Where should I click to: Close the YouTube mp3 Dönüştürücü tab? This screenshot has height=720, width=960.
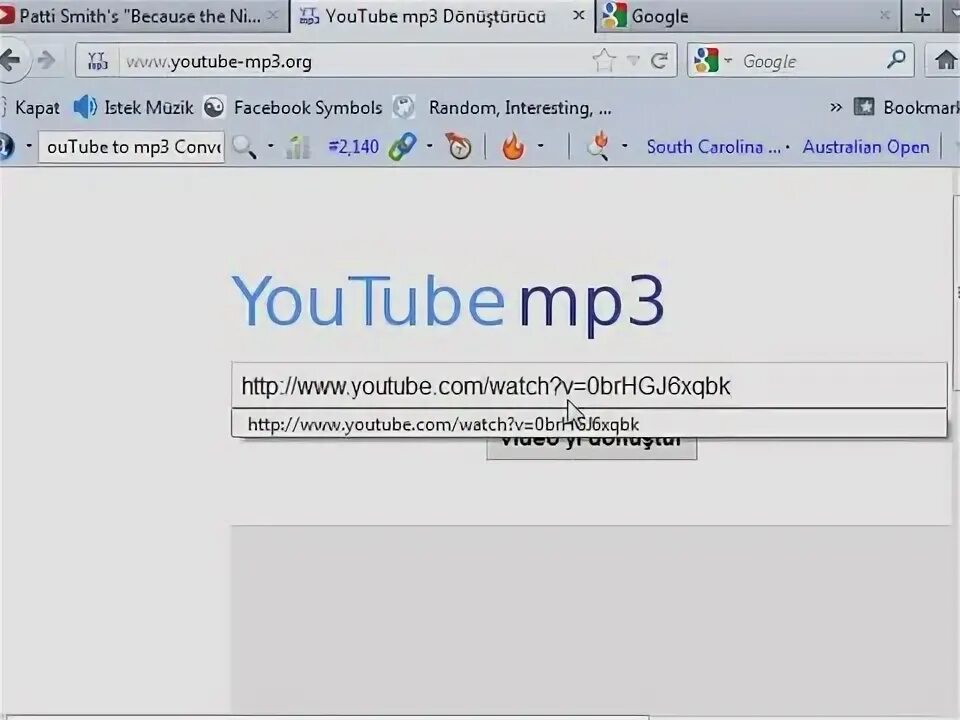(x=578, y=15)
